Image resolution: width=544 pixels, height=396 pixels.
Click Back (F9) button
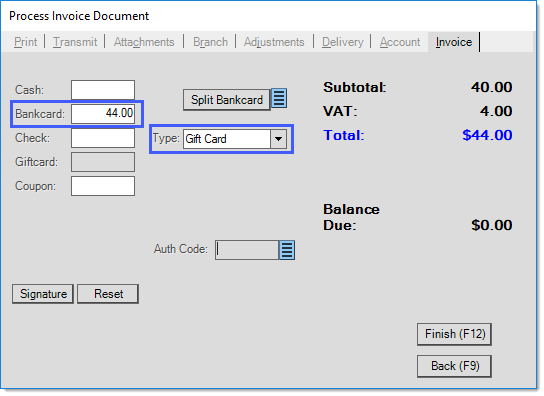[x=454, y=366]
